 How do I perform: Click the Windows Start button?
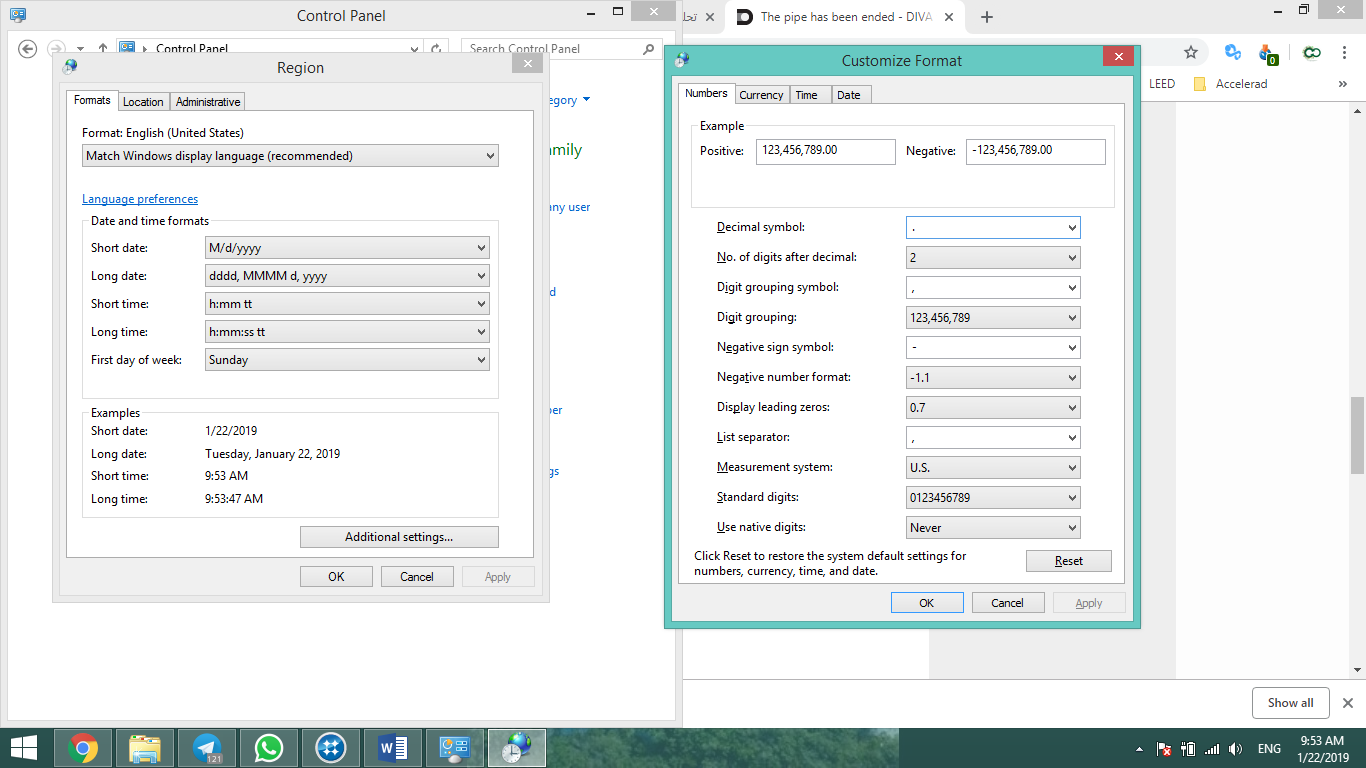pyautogui.click(x=24, y=748)
